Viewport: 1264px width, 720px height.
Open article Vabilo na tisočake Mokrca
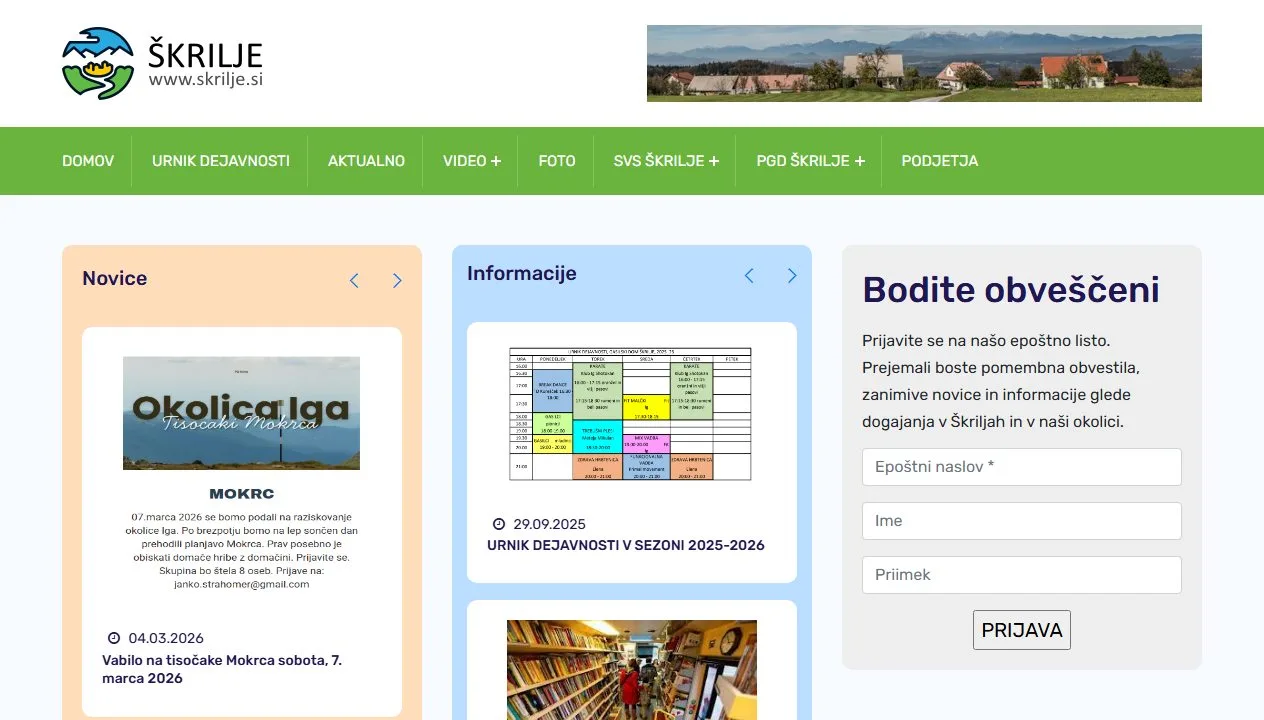(x=222, y=669)
